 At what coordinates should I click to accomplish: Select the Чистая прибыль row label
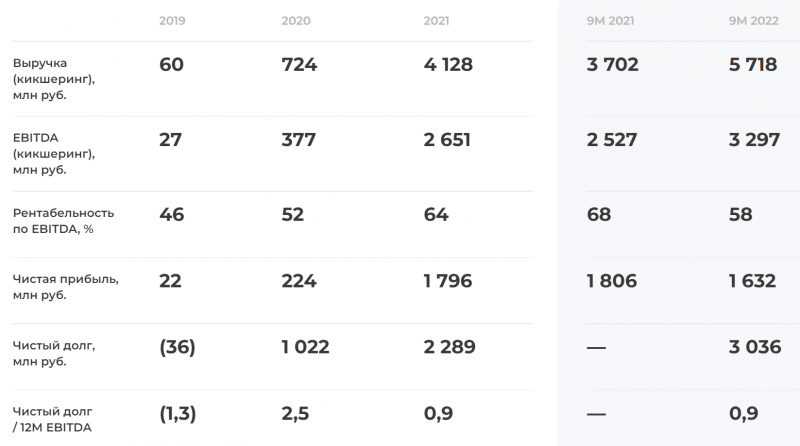[x=66, y=287]
